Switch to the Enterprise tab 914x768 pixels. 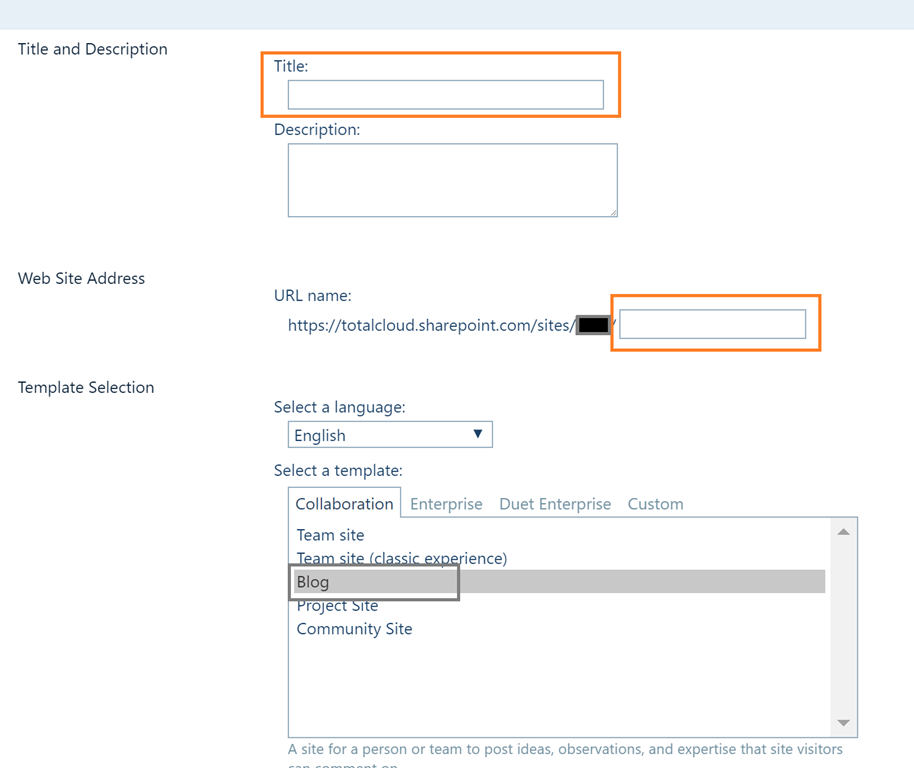tap(446, 504)
